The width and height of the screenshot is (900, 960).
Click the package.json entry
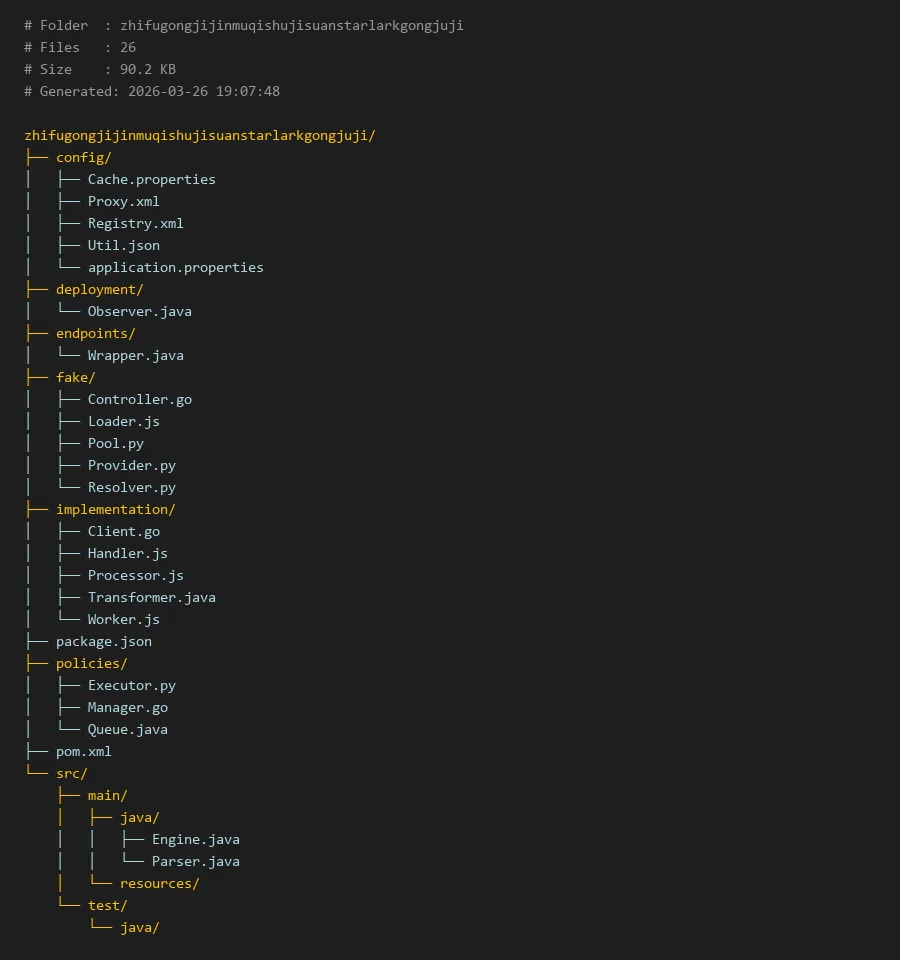tap(103, 641)
